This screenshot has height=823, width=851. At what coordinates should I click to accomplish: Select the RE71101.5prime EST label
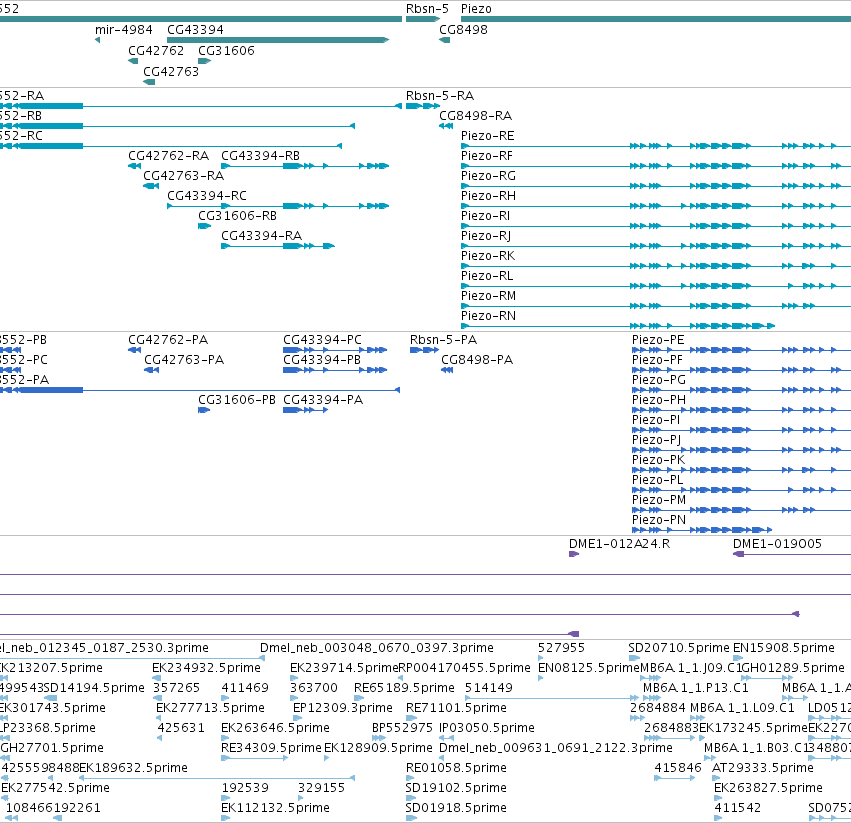456,708
